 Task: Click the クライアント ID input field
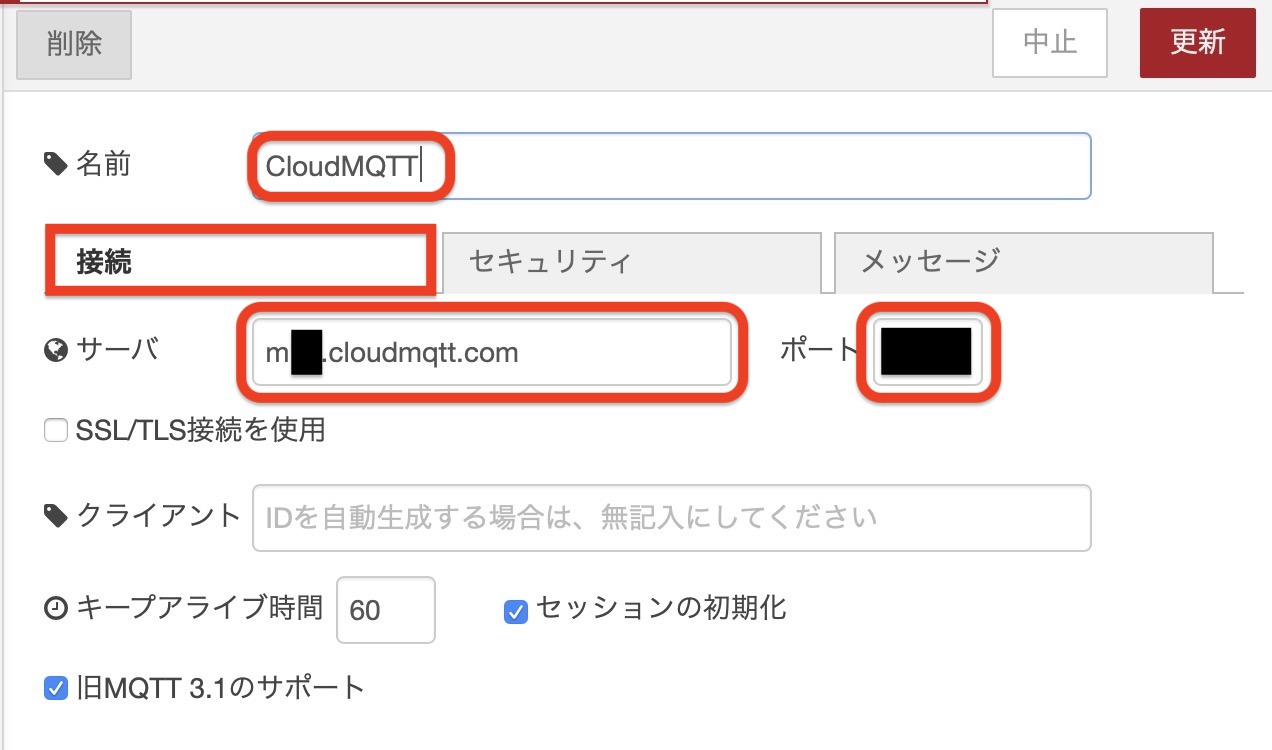(x=671, y=518)
